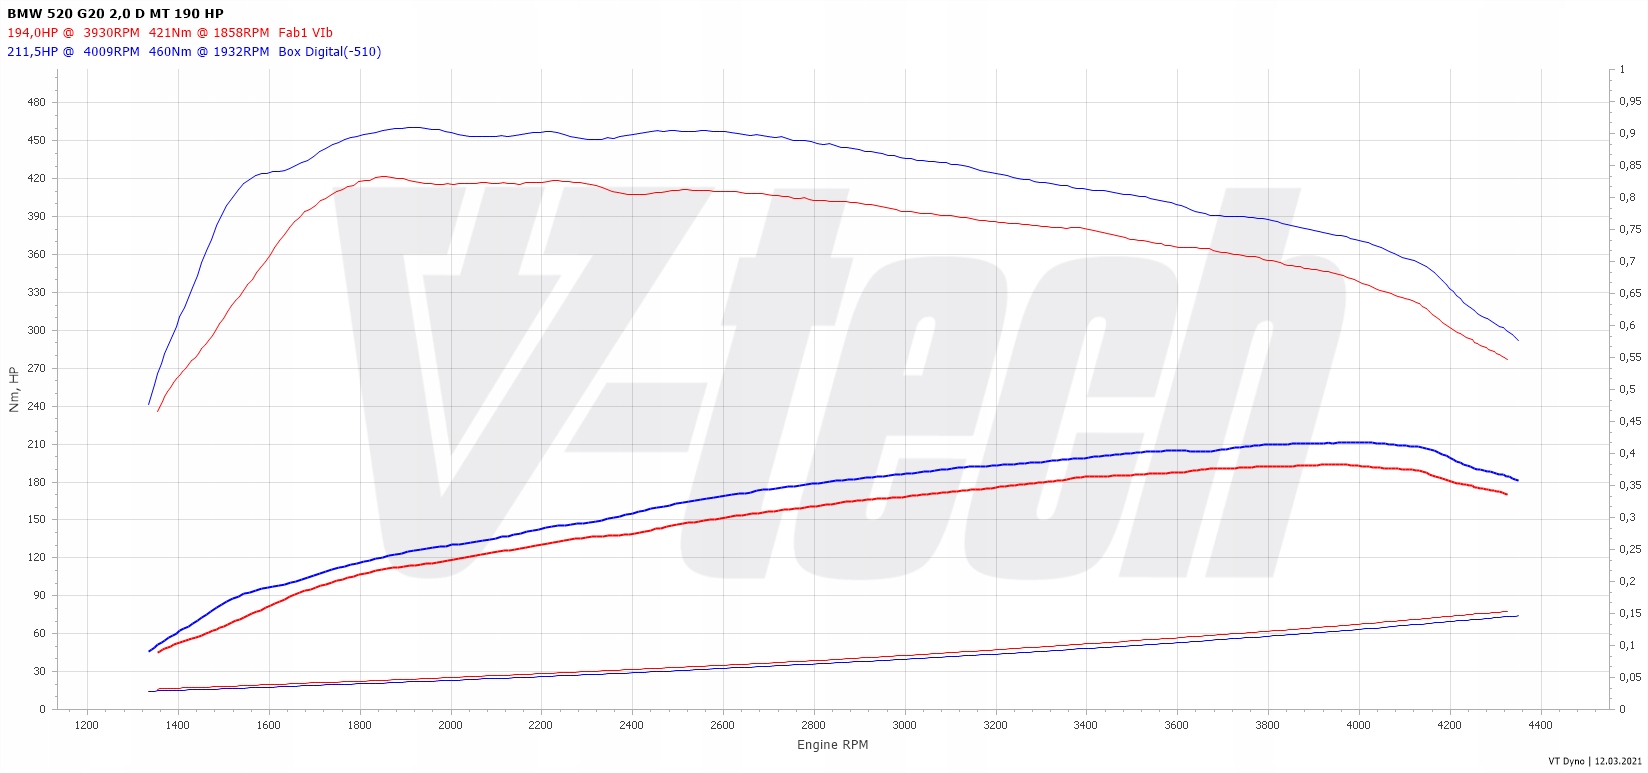Screen dimensions: 1648x773
Task: Choose the "2600" RPM axis label
Action: click(x=723, y=725)
